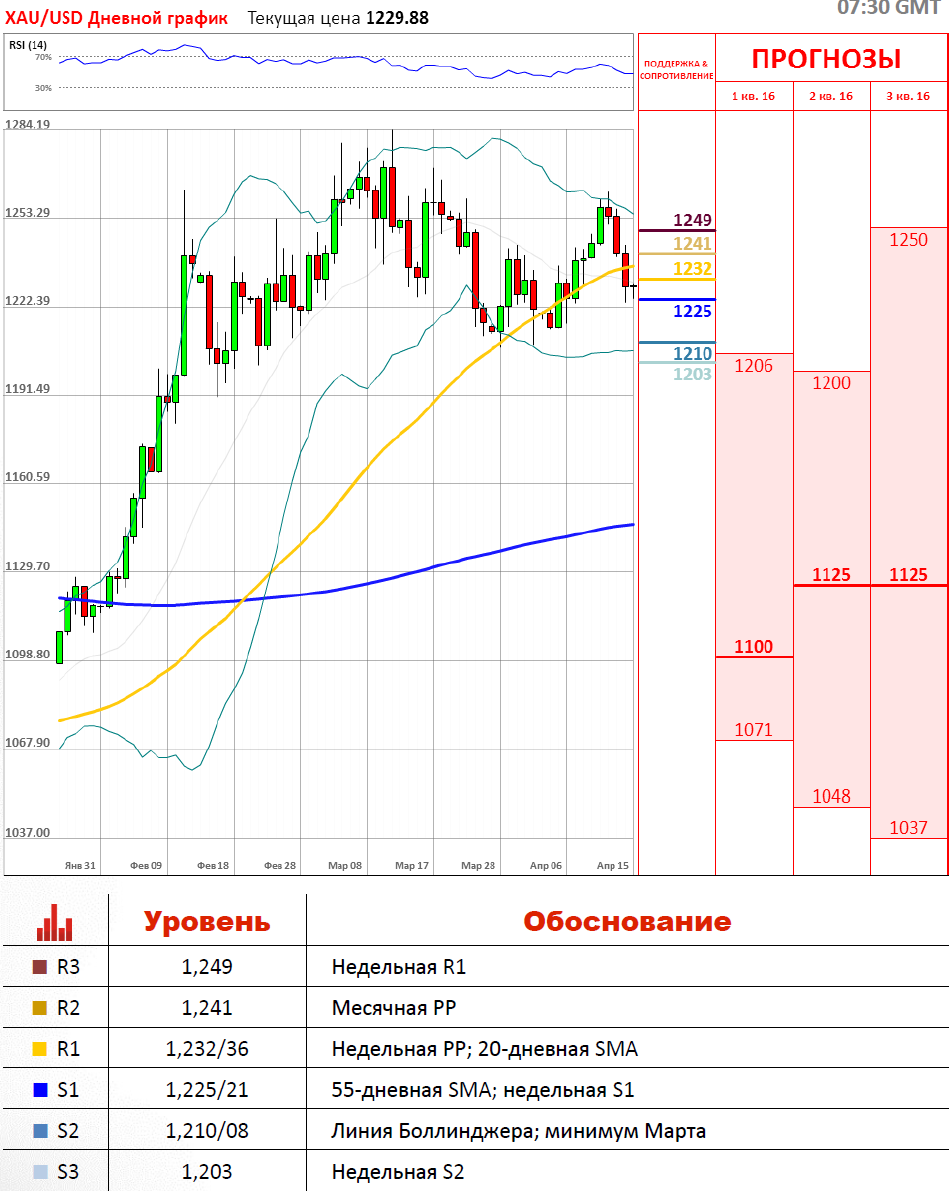Screen dimensions: 950x1191
Task: Click the 1206 forecast value
Action: click(753, 366)
